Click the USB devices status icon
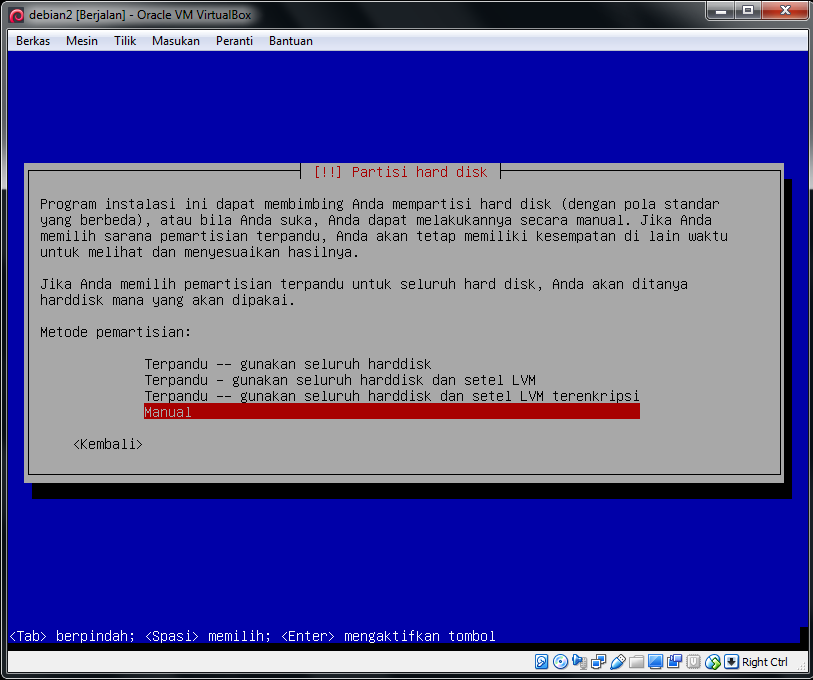The width and height of the screenshot is (813, 680). (618, 661)
